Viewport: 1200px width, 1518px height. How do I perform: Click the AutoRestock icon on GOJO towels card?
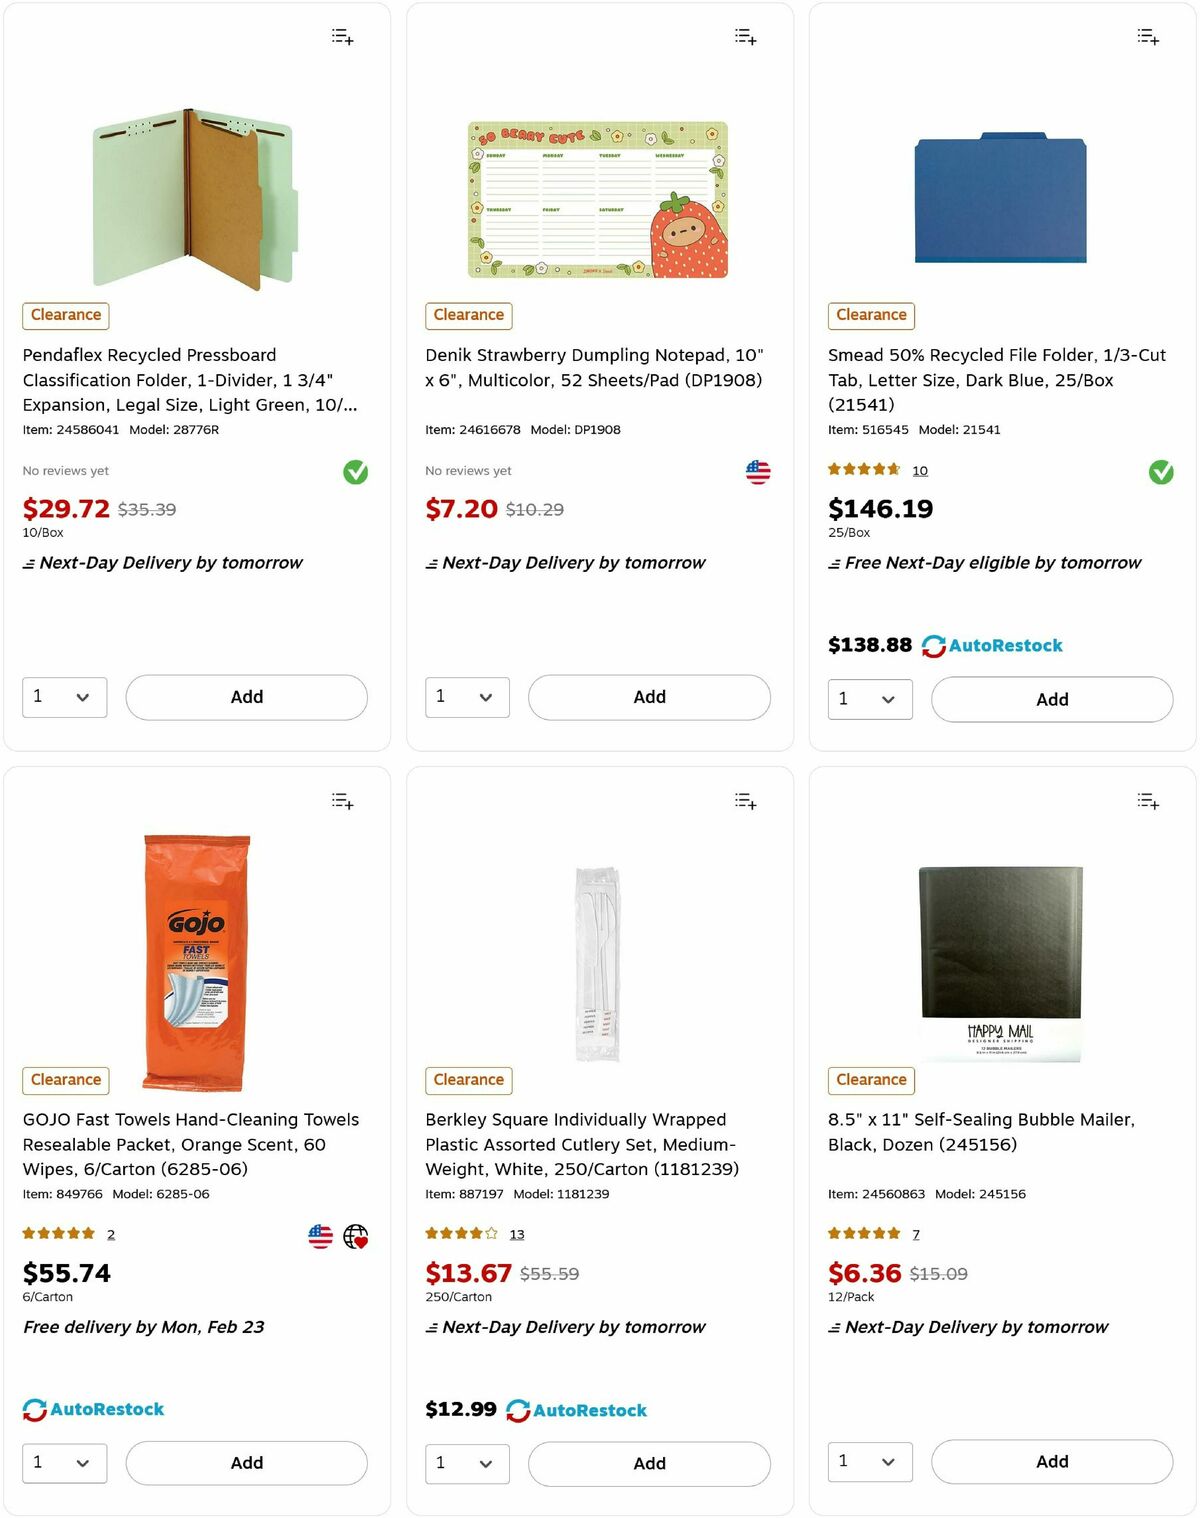(33, 1409)
